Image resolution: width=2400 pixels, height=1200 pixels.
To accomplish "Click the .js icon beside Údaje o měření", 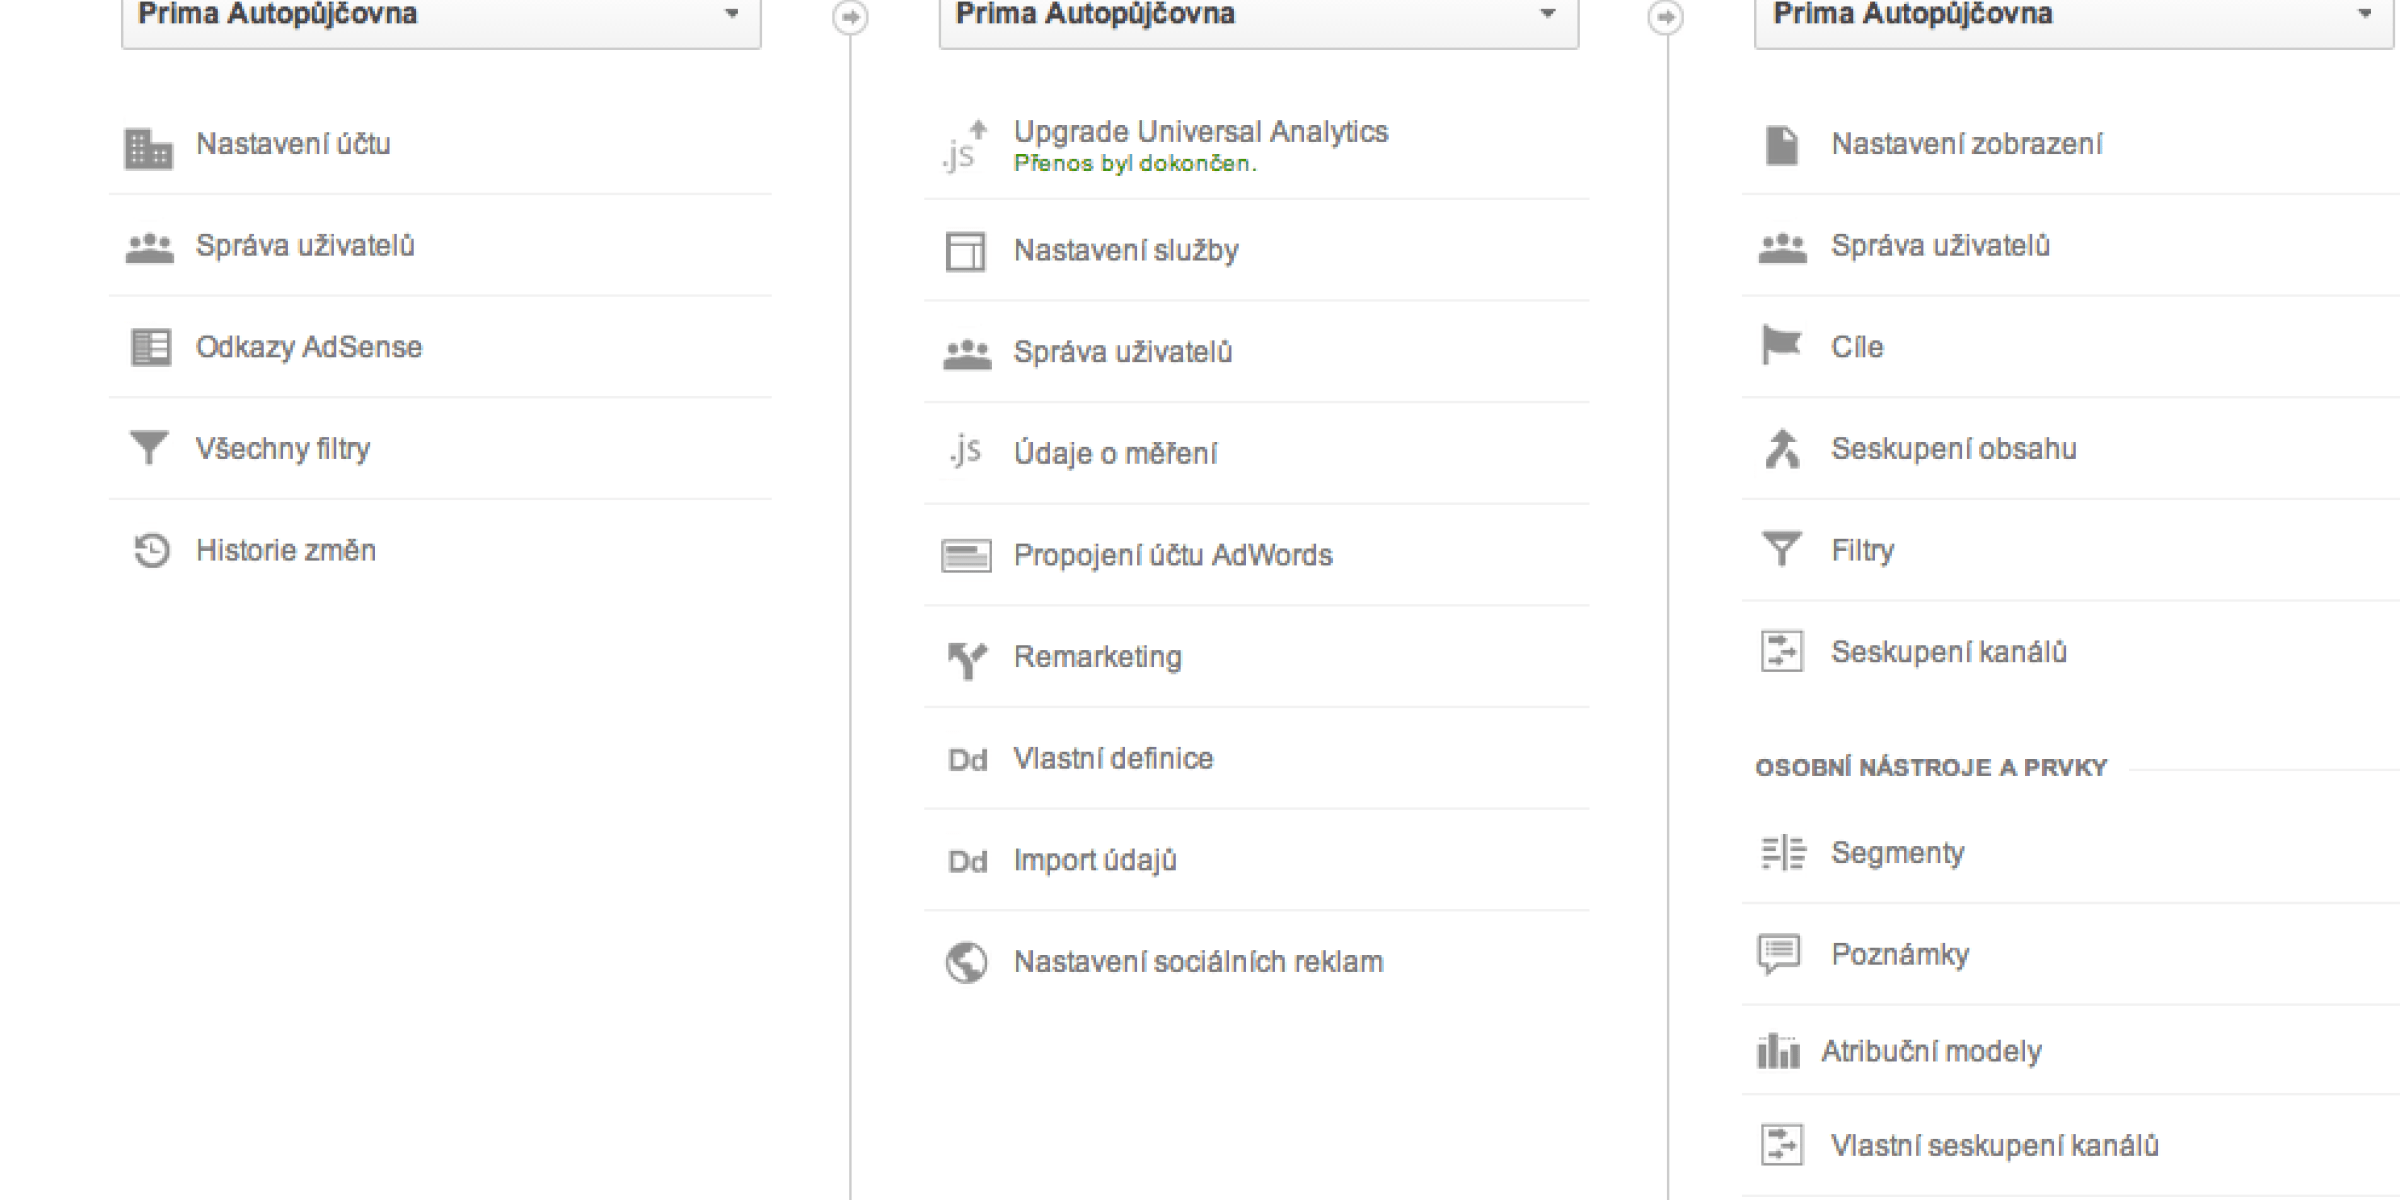I will 965,452.
